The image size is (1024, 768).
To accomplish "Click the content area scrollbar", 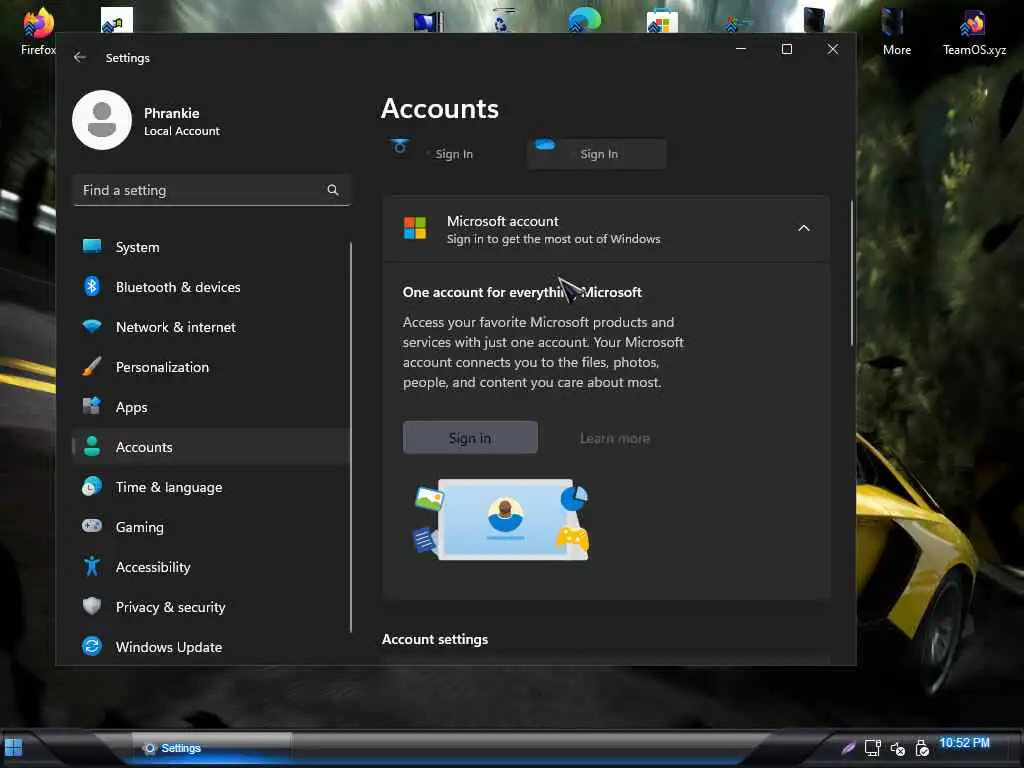I will click(x=852, y=273).
